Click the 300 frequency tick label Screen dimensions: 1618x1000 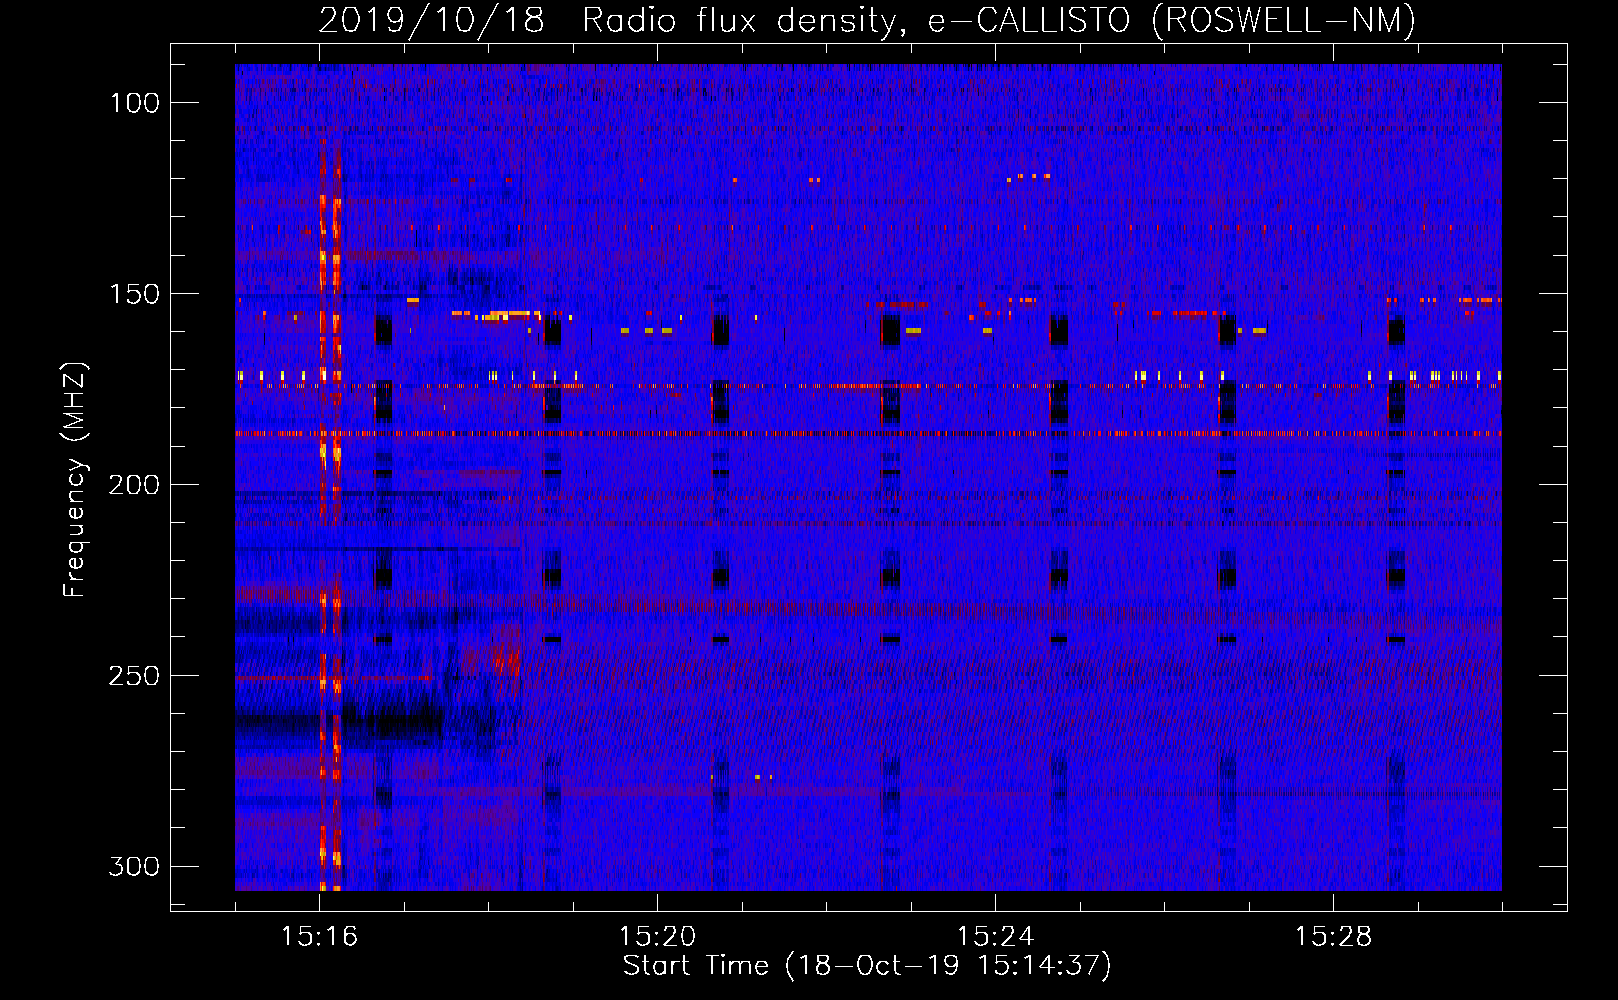[x=134, y=866]
